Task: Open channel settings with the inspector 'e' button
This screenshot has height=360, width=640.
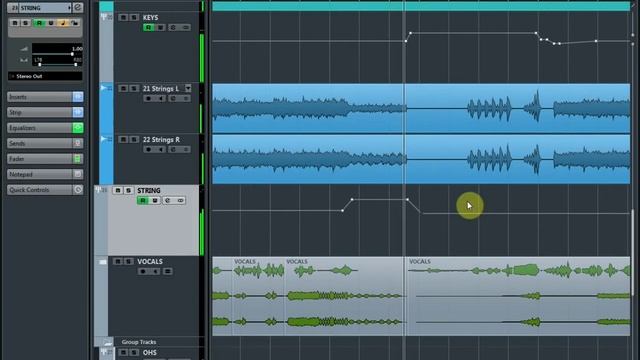Action: [x=78, y=7]
